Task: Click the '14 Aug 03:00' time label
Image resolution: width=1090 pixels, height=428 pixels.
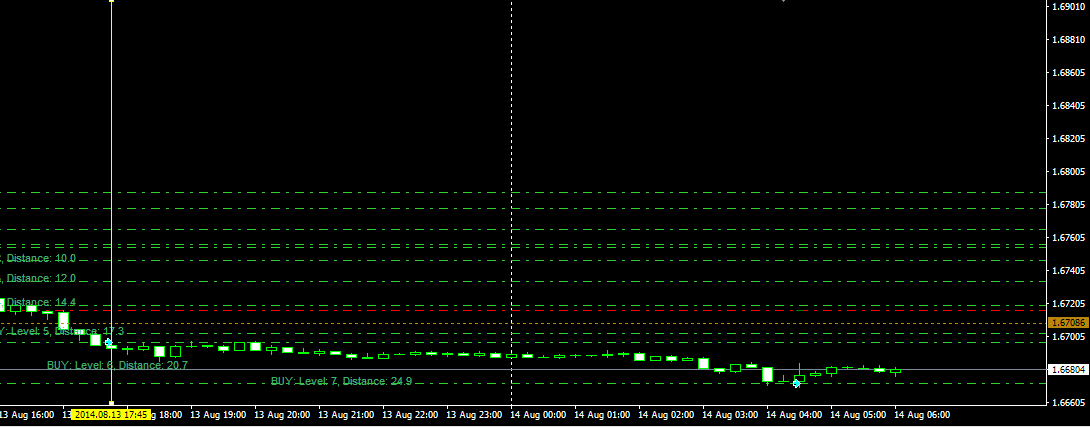Action: (730, 414)
